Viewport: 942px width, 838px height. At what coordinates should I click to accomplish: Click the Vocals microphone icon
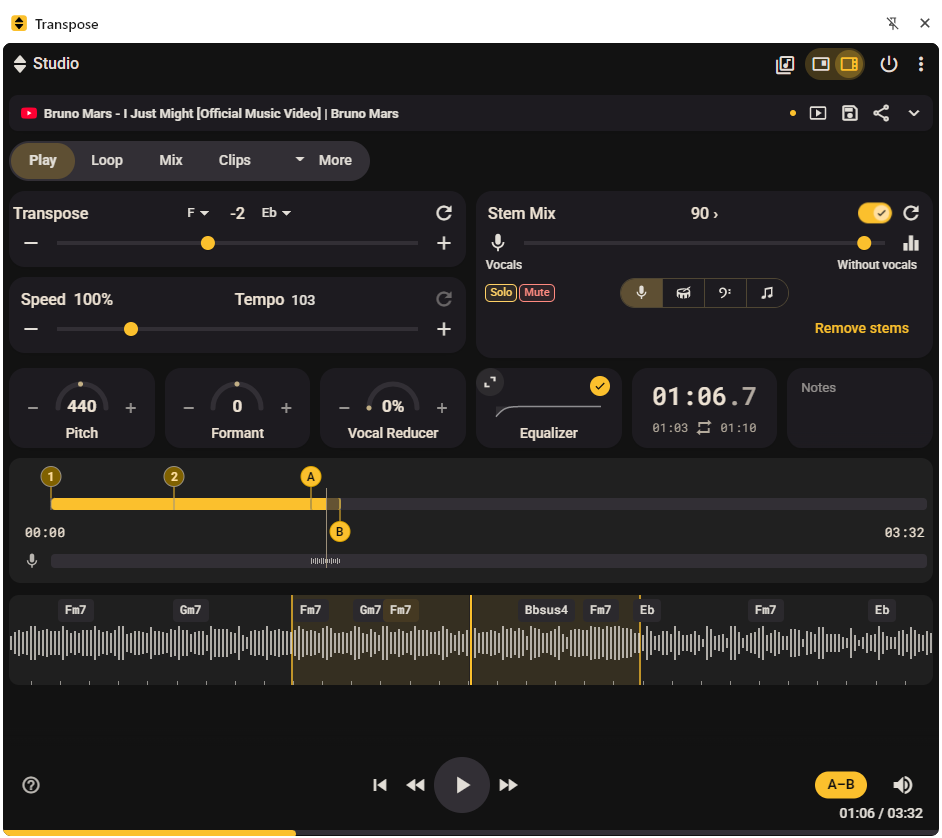coord(498,243)
